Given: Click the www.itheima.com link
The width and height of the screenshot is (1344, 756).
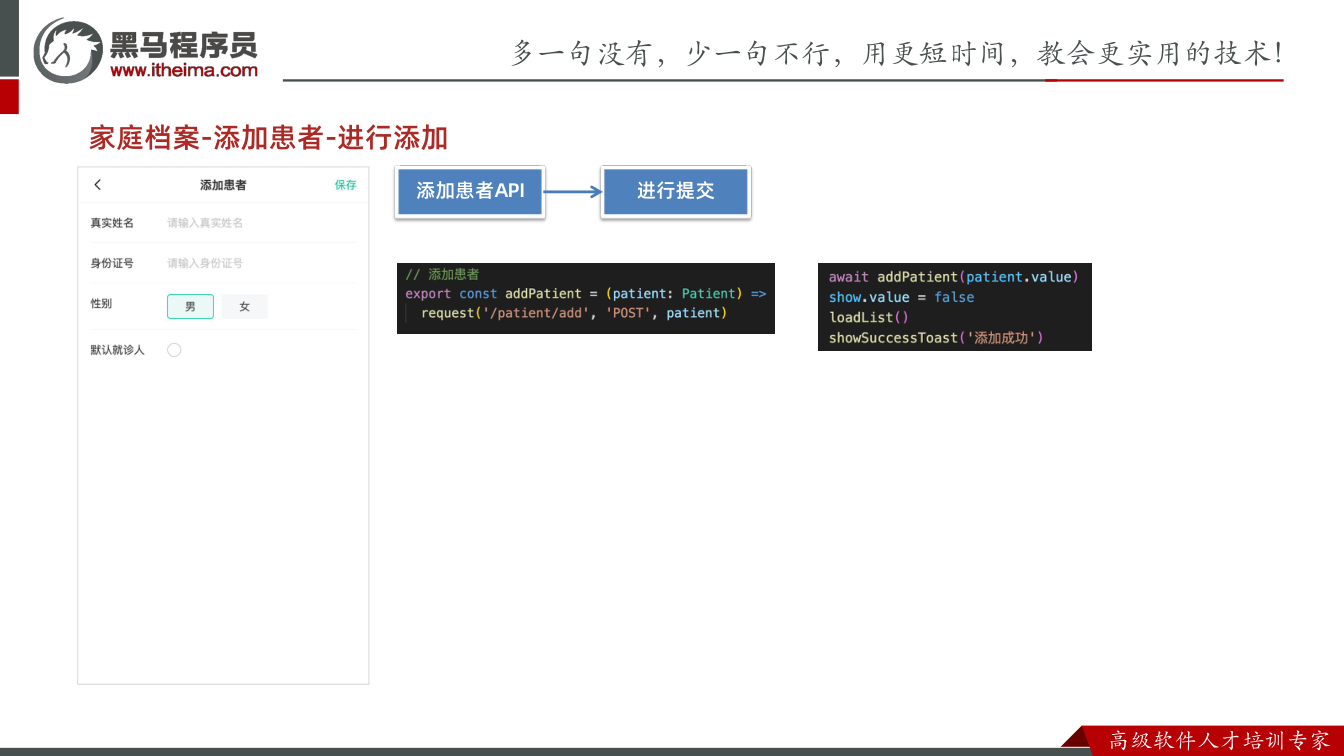Looking at the screenshot, I should (x=184, y=70).
